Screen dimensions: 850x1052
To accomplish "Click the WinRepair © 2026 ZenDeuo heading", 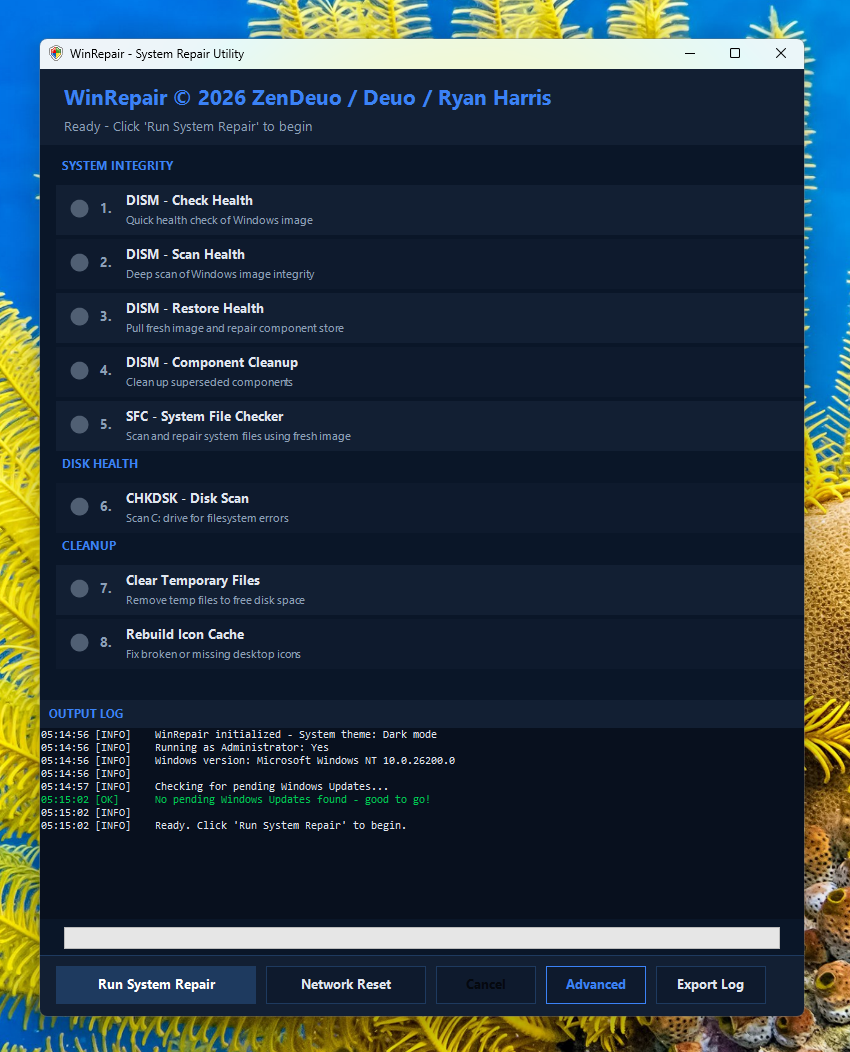I will [307, 98].
